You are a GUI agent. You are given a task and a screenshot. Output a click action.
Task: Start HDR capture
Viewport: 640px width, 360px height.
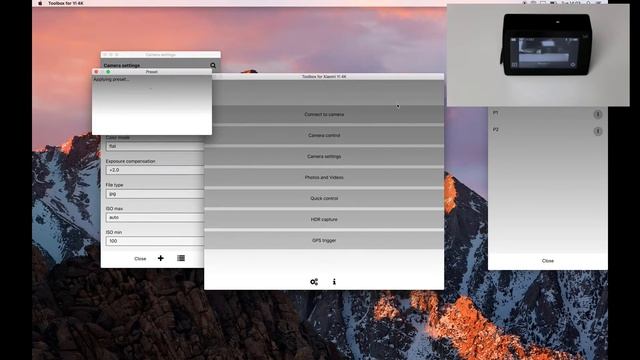point(324,219)
